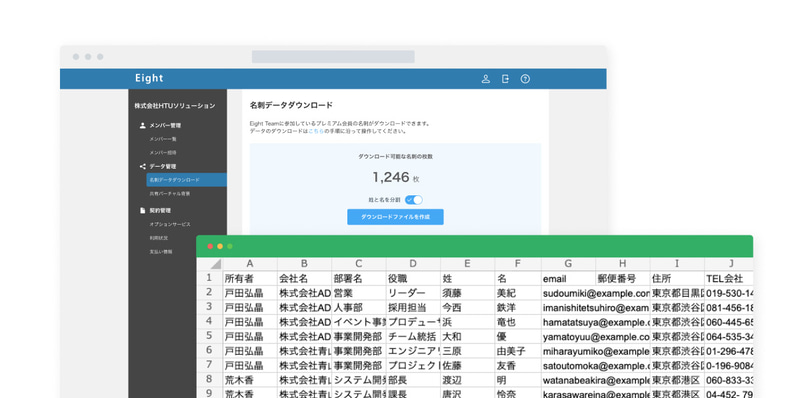The height and width of the screenshot is (398, 800).
Task: Click the cell containing 友香
Action: 518,365
